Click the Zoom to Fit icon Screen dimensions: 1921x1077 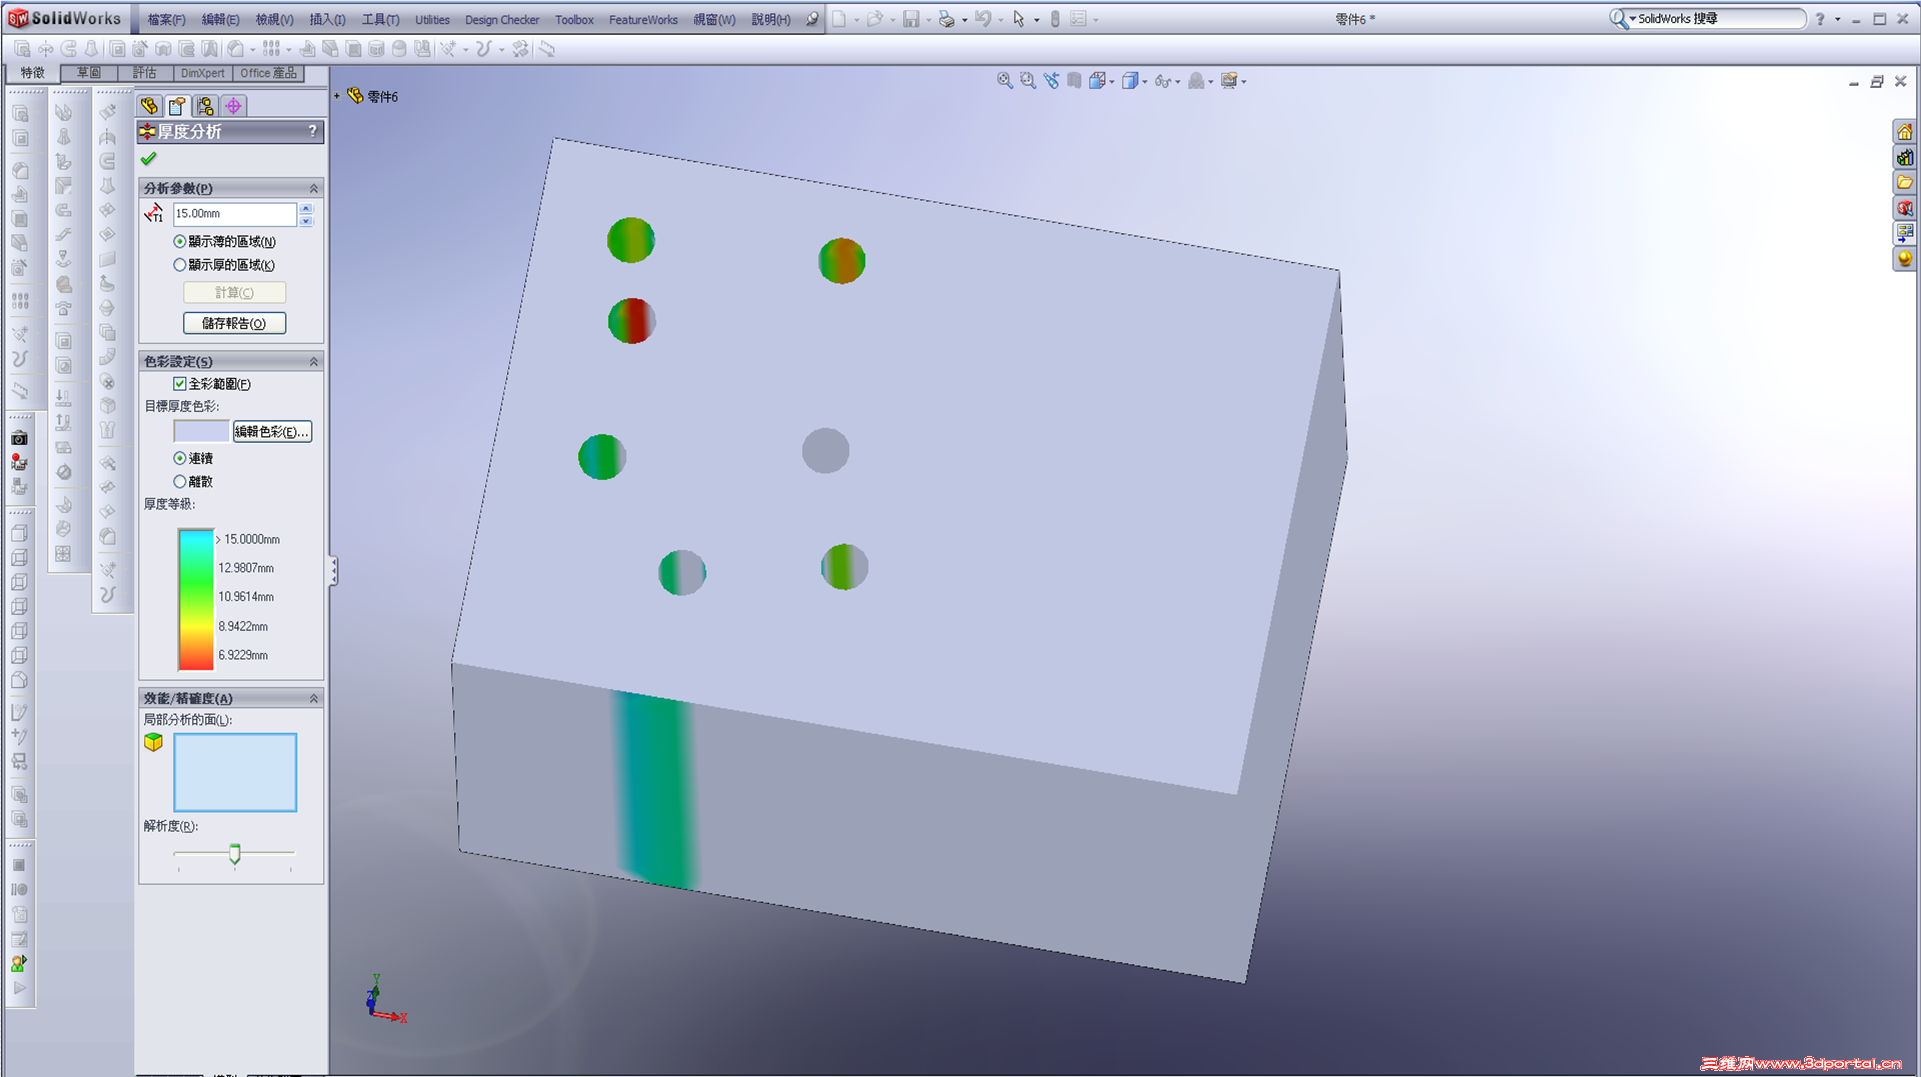pyautogui.click(x=1004, y=81)
